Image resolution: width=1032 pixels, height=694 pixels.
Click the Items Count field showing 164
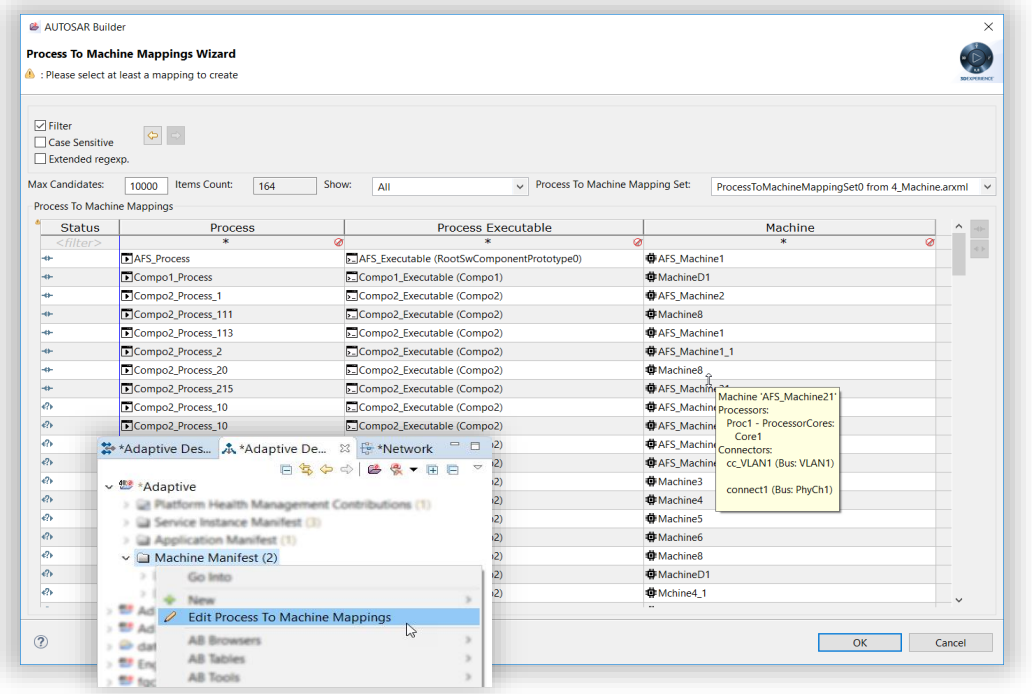tap(284, 186)
